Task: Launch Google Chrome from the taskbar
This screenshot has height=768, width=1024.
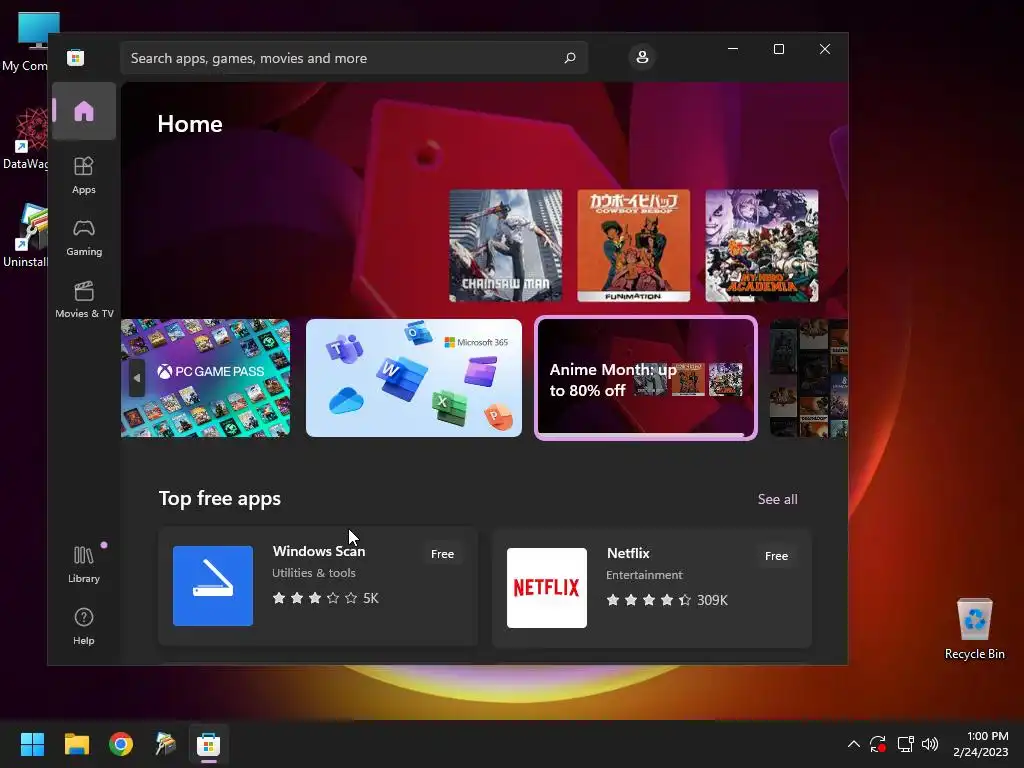Action: pos(121,744)
